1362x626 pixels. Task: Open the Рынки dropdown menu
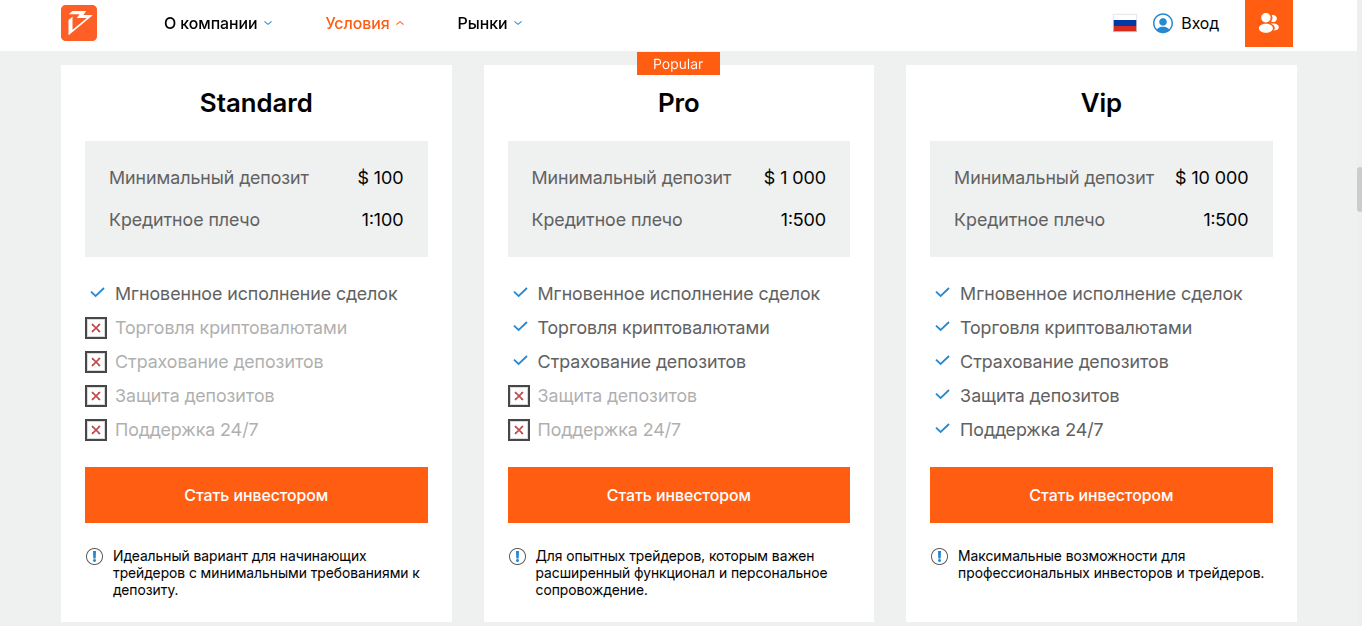tap(490, 23)
